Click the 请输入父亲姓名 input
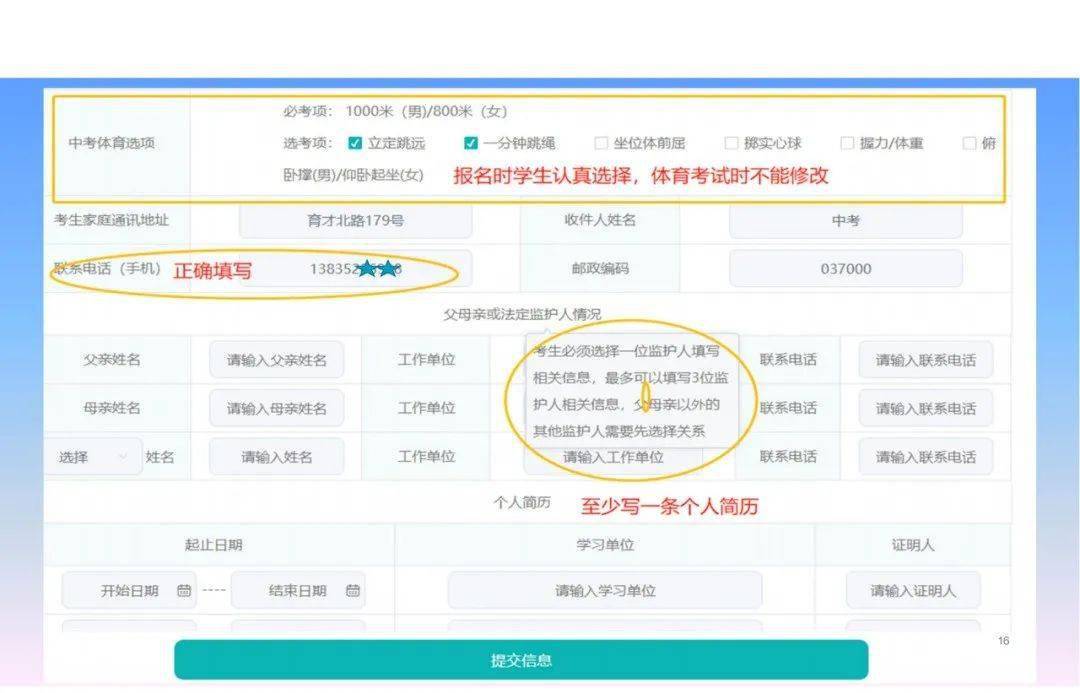Screen dimensions: 1080x693 pyautogui.click(x=276, y=360)
